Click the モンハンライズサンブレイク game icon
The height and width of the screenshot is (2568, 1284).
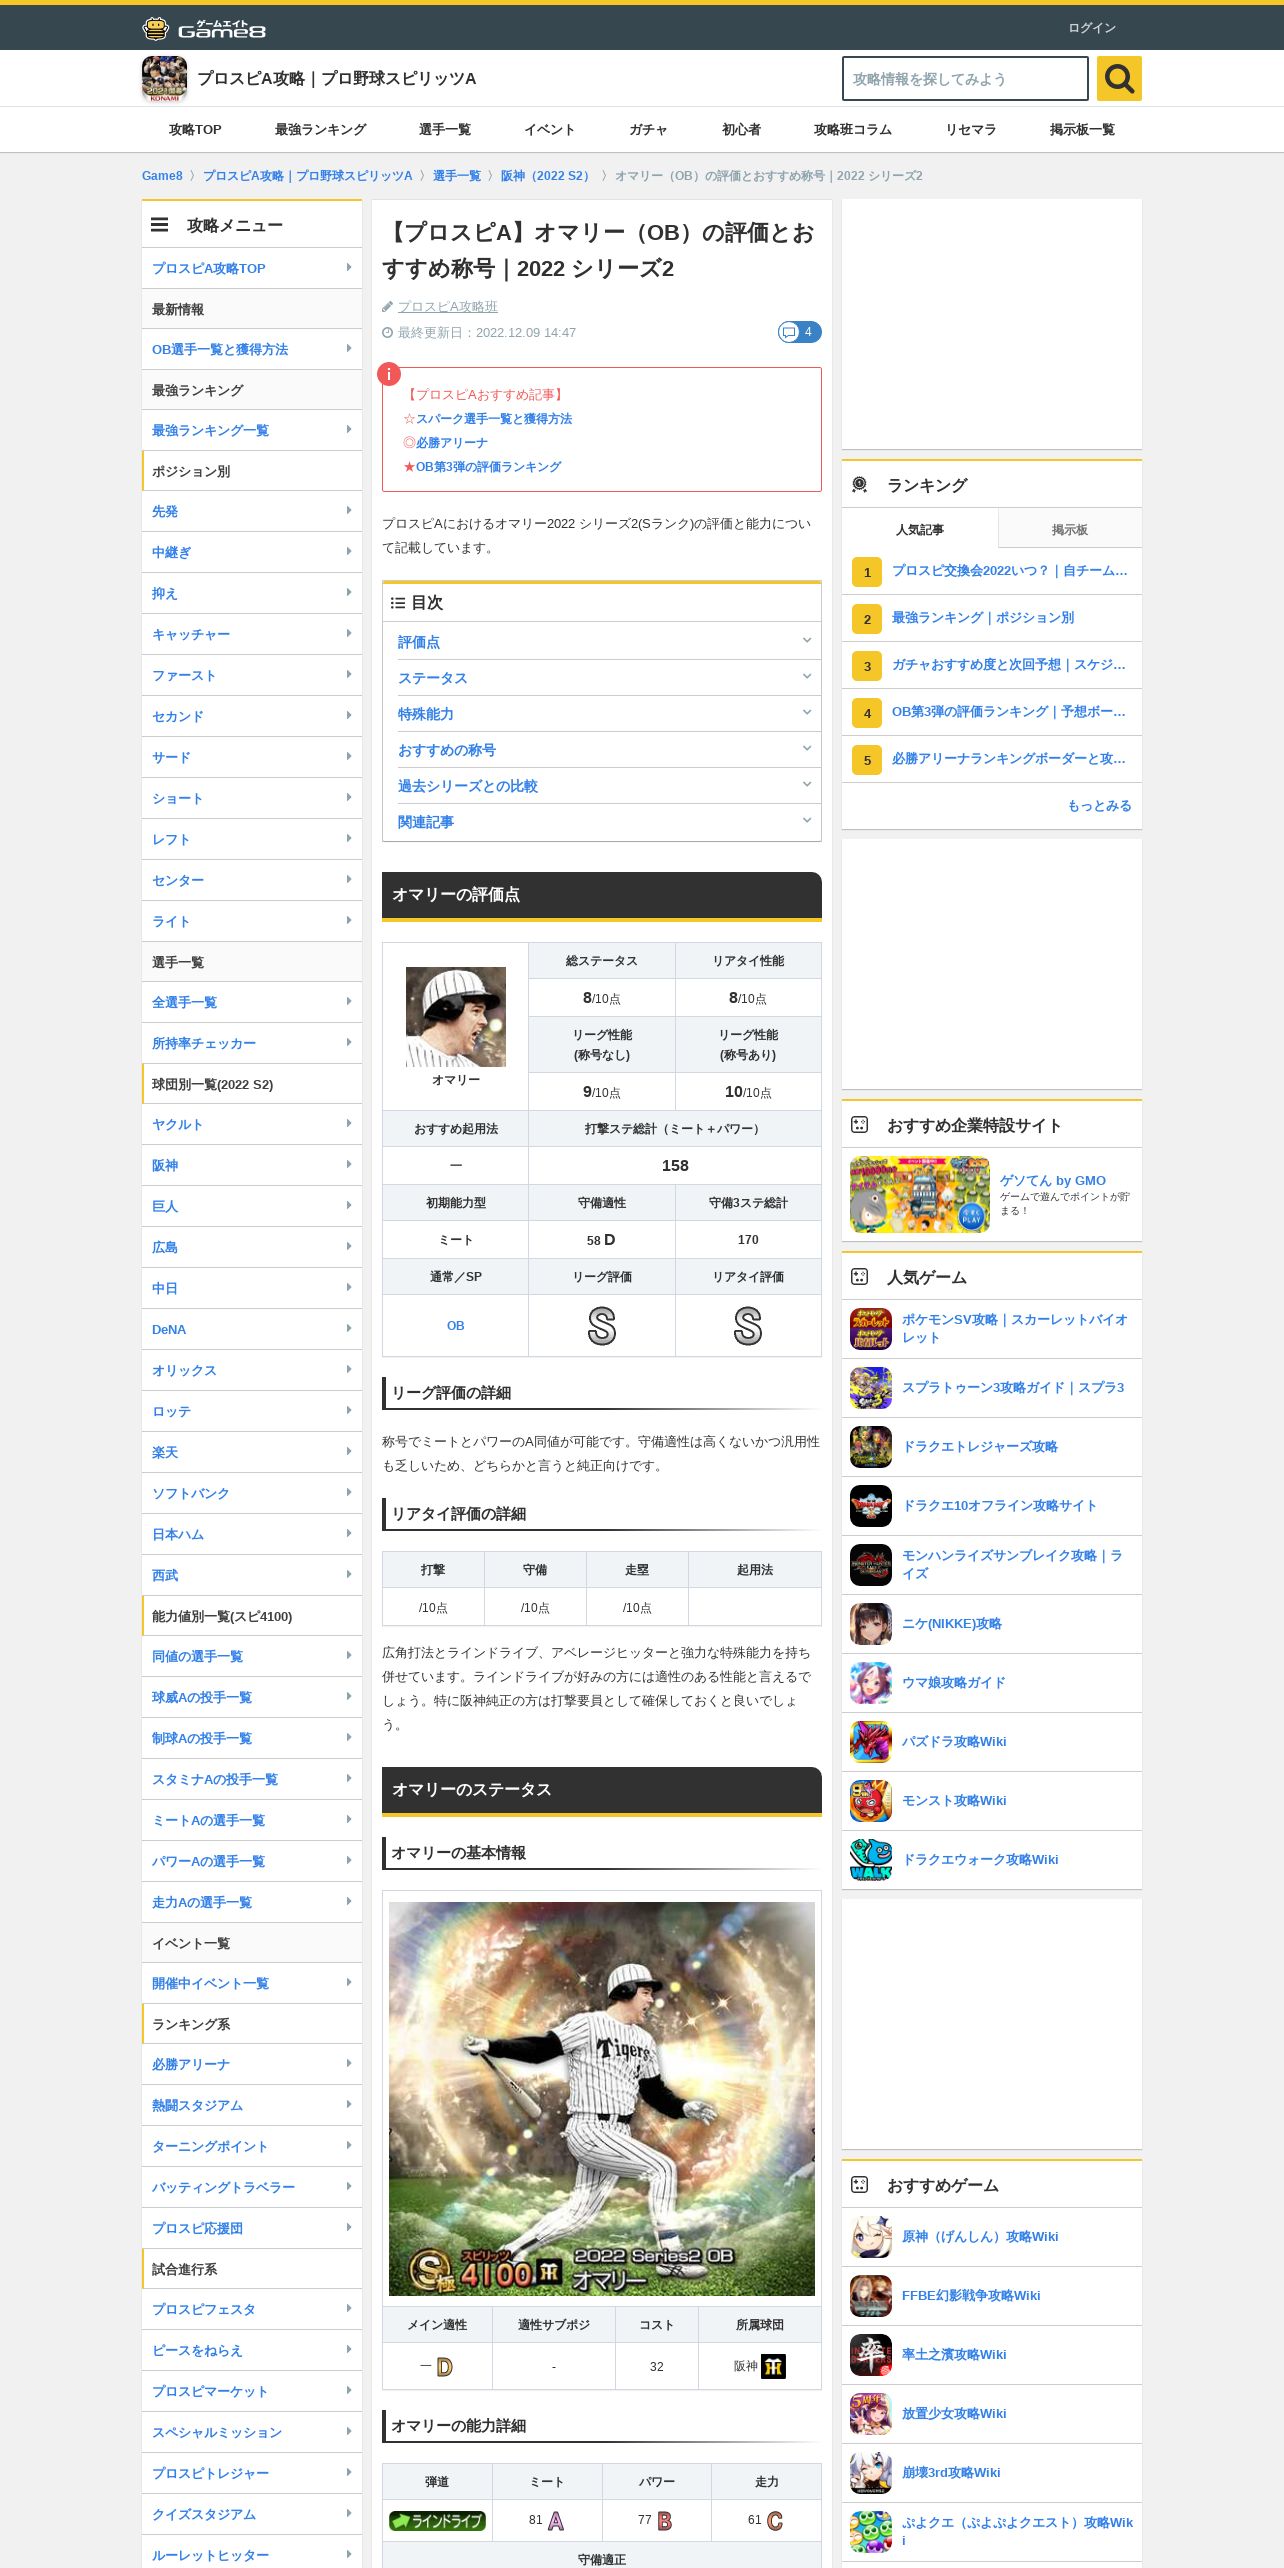pyautogui.click(x=871, y=1565)
